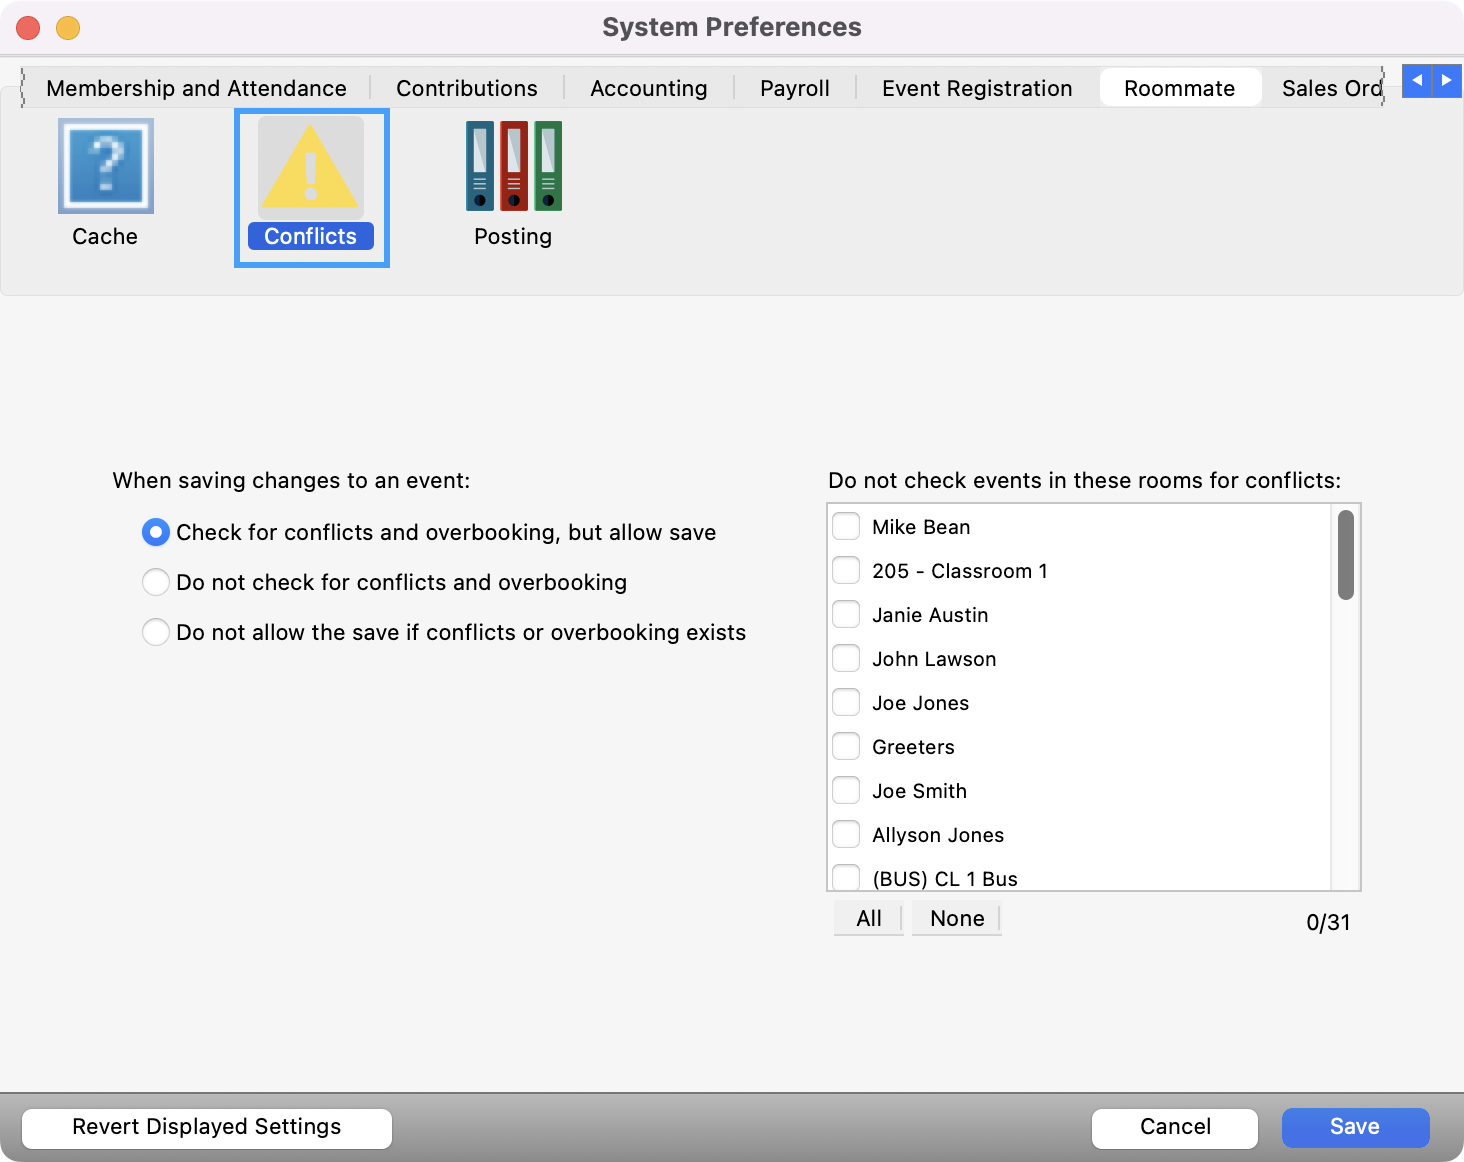1464x1162 pixels.
Task: Open the Posting binders icon
Action: [513, 167]
